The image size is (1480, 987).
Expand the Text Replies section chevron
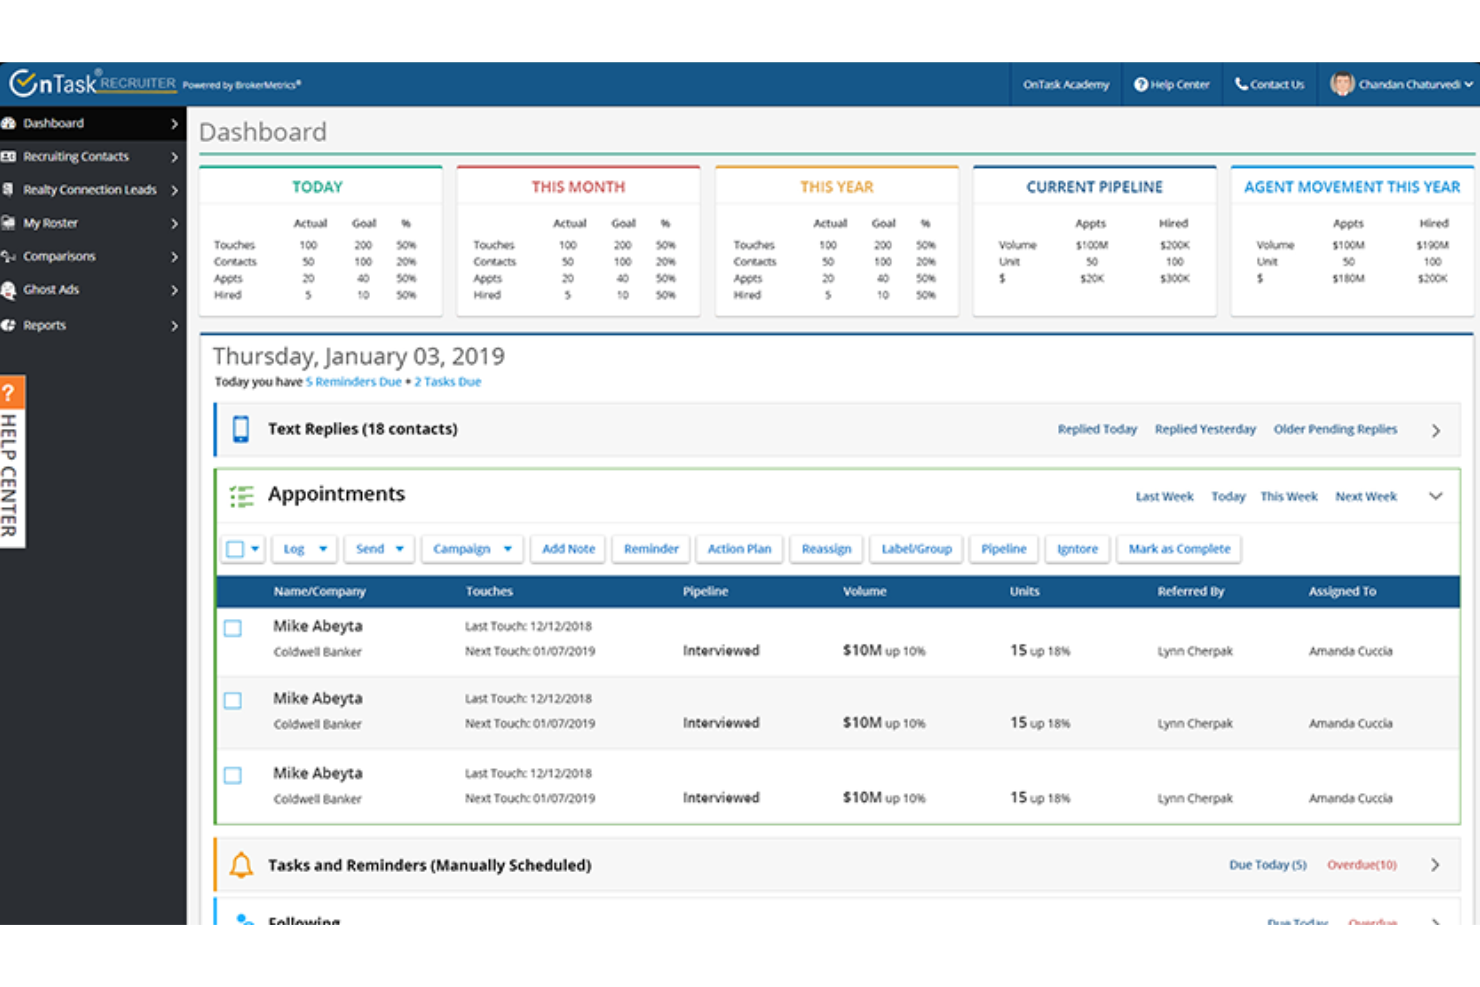coord(1436,430)
